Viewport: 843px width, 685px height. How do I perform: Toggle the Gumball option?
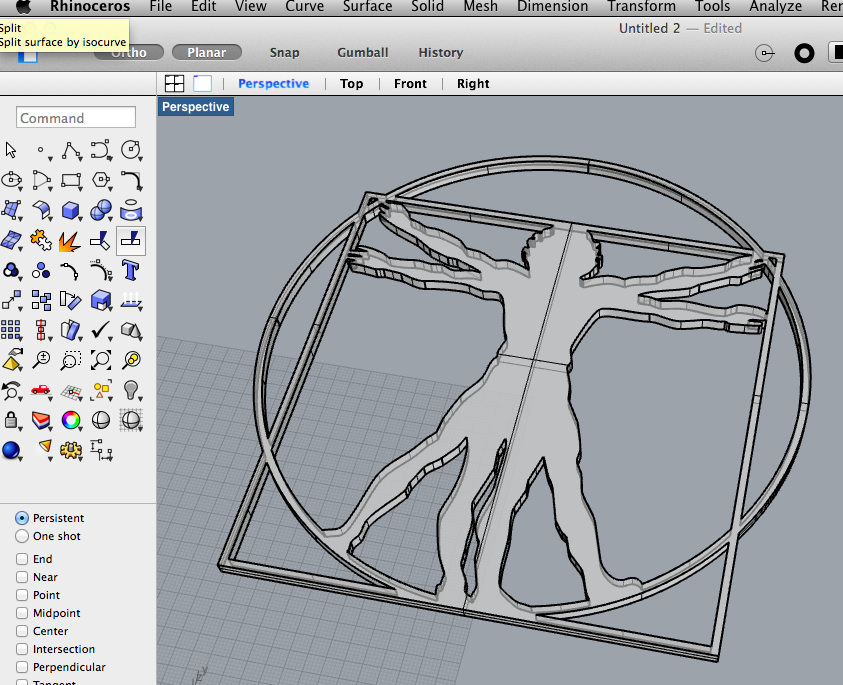[x=363, y=52]
